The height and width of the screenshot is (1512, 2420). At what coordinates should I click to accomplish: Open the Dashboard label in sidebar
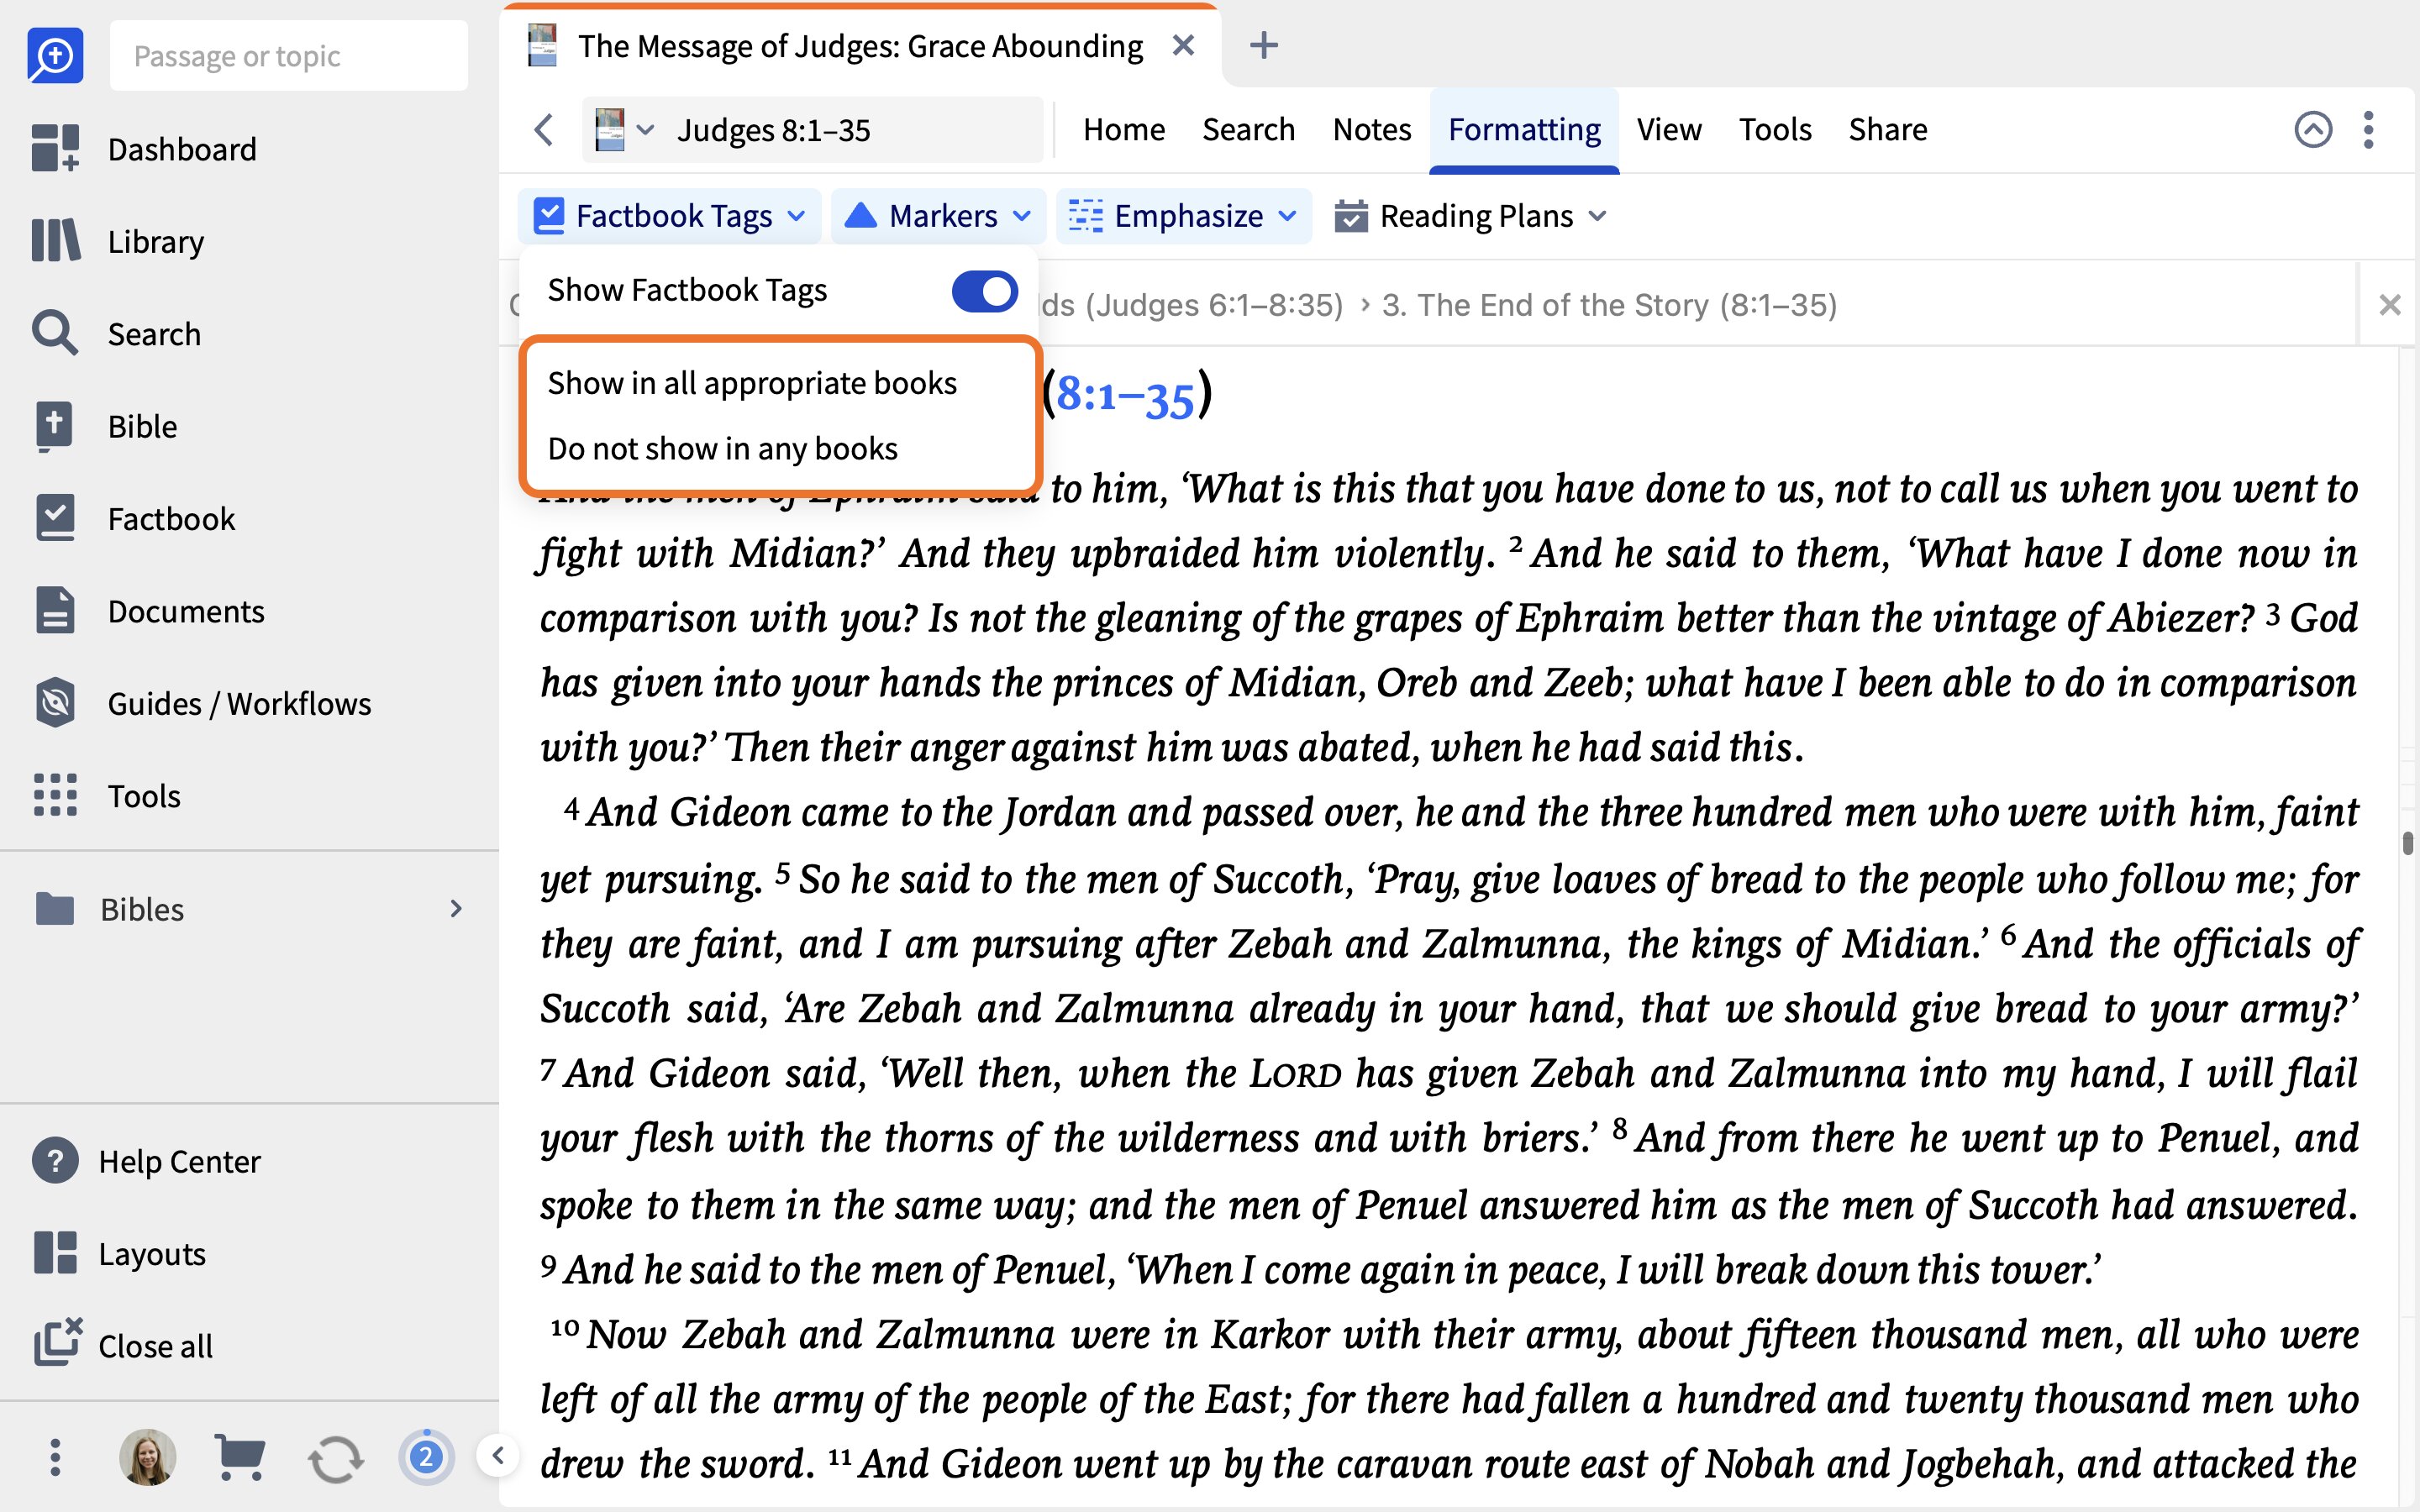[x=182, y=149]
